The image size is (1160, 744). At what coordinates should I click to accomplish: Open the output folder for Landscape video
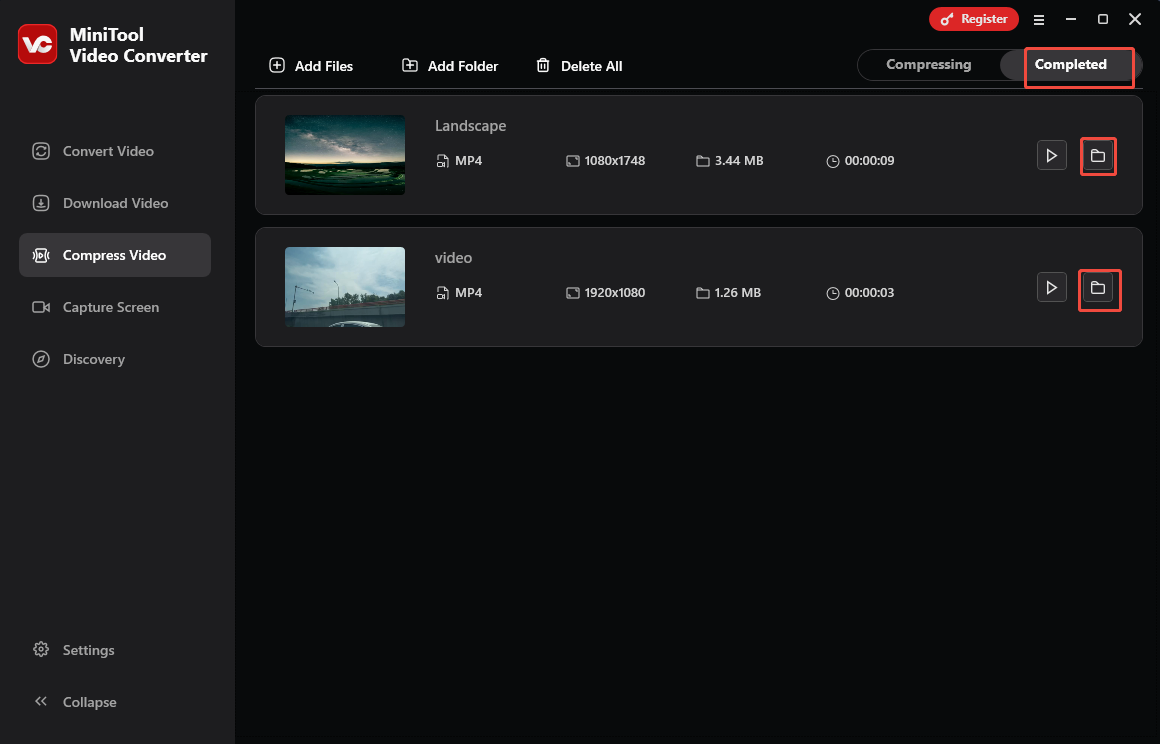[1098, 155]
